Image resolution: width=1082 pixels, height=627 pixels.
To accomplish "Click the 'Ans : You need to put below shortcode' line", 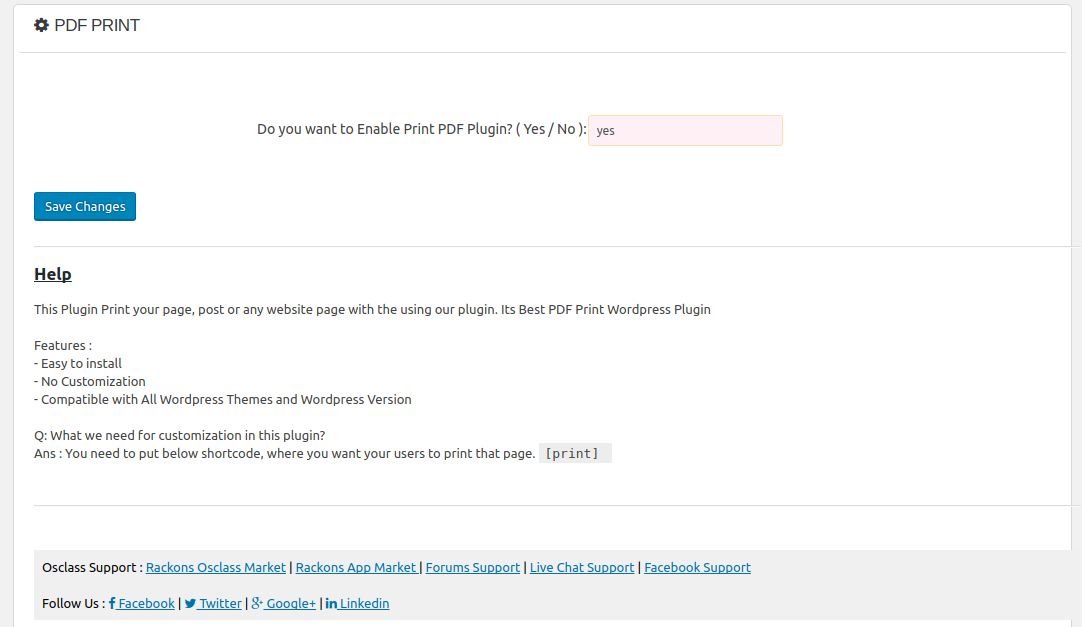I will click(x=284, y=453).
